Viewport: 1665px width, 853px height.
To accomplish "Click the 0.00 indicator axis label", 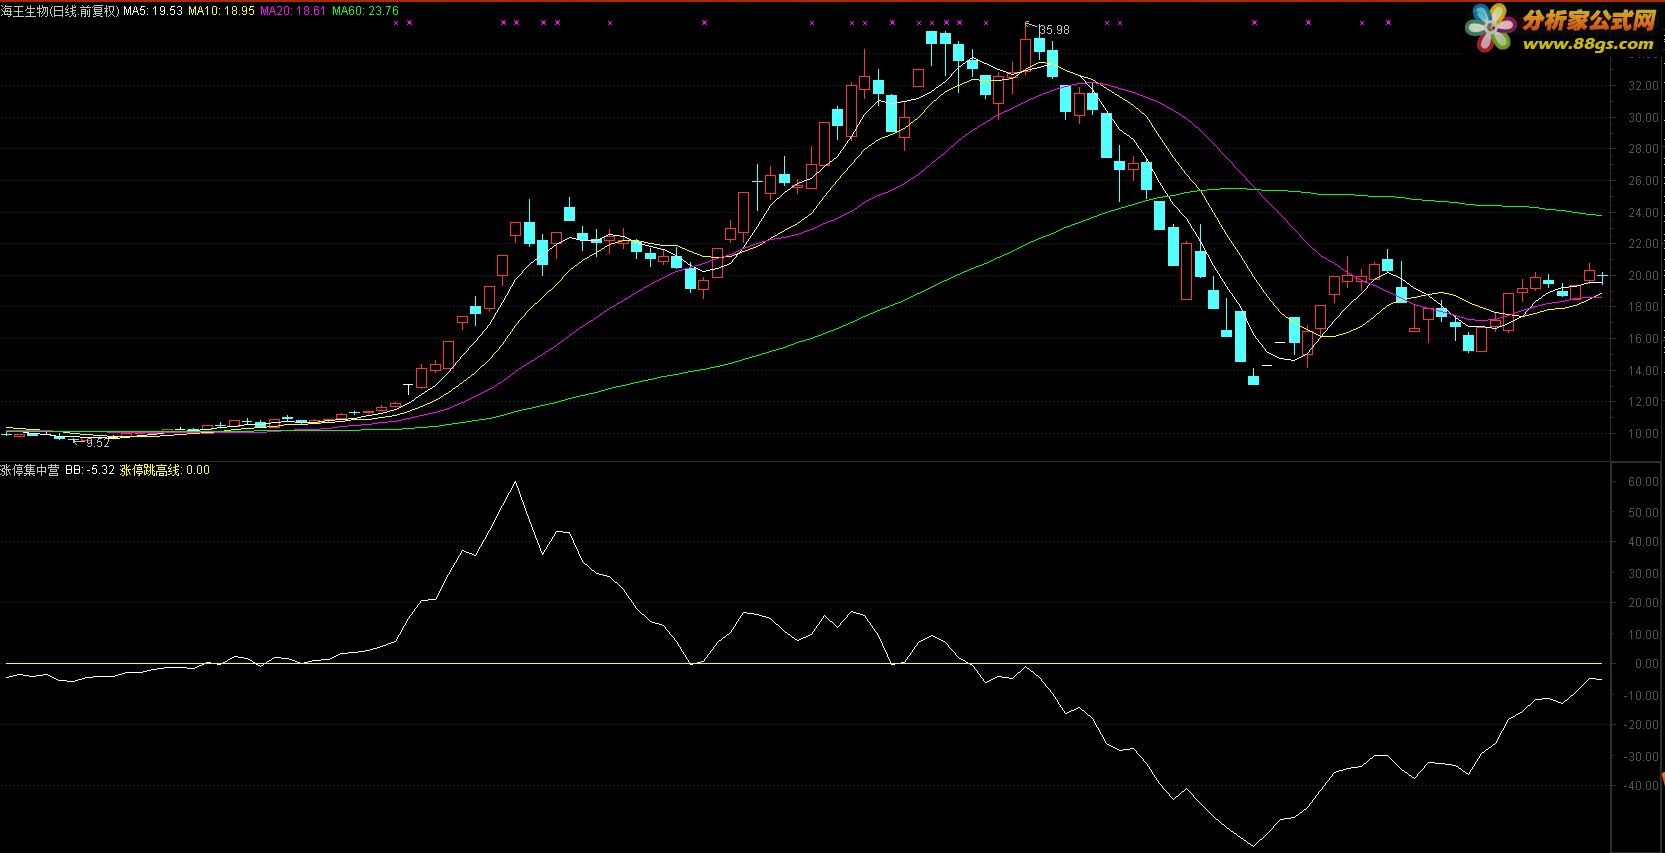I will point(1647,664).
